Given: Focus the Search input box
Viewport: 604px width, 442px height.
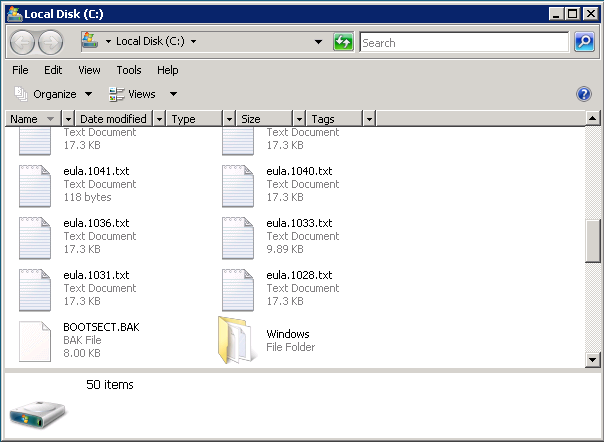Looking at the screenshot, I should click(464, 42).
